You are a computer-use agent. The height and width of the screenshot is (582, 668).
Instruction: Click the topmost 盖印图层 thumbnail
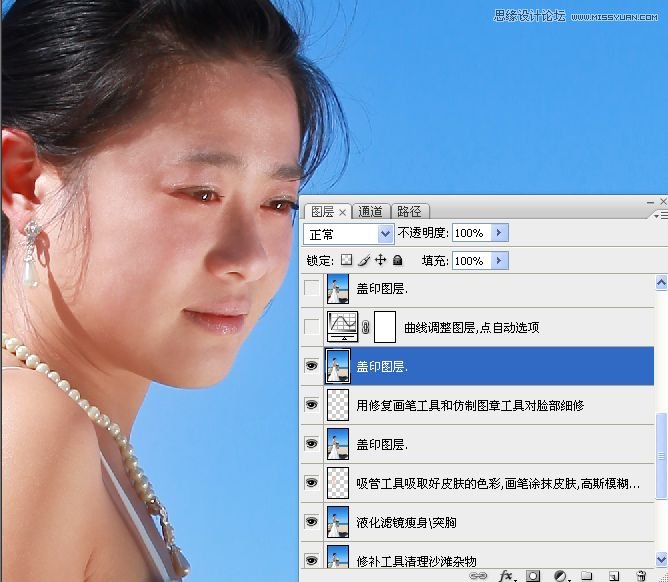point(338,288)
